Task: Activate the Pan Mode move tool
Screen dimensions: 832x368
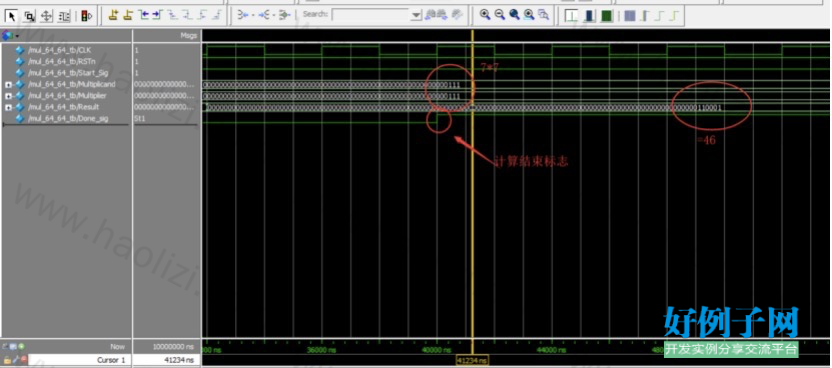Action: click(47, 16)
